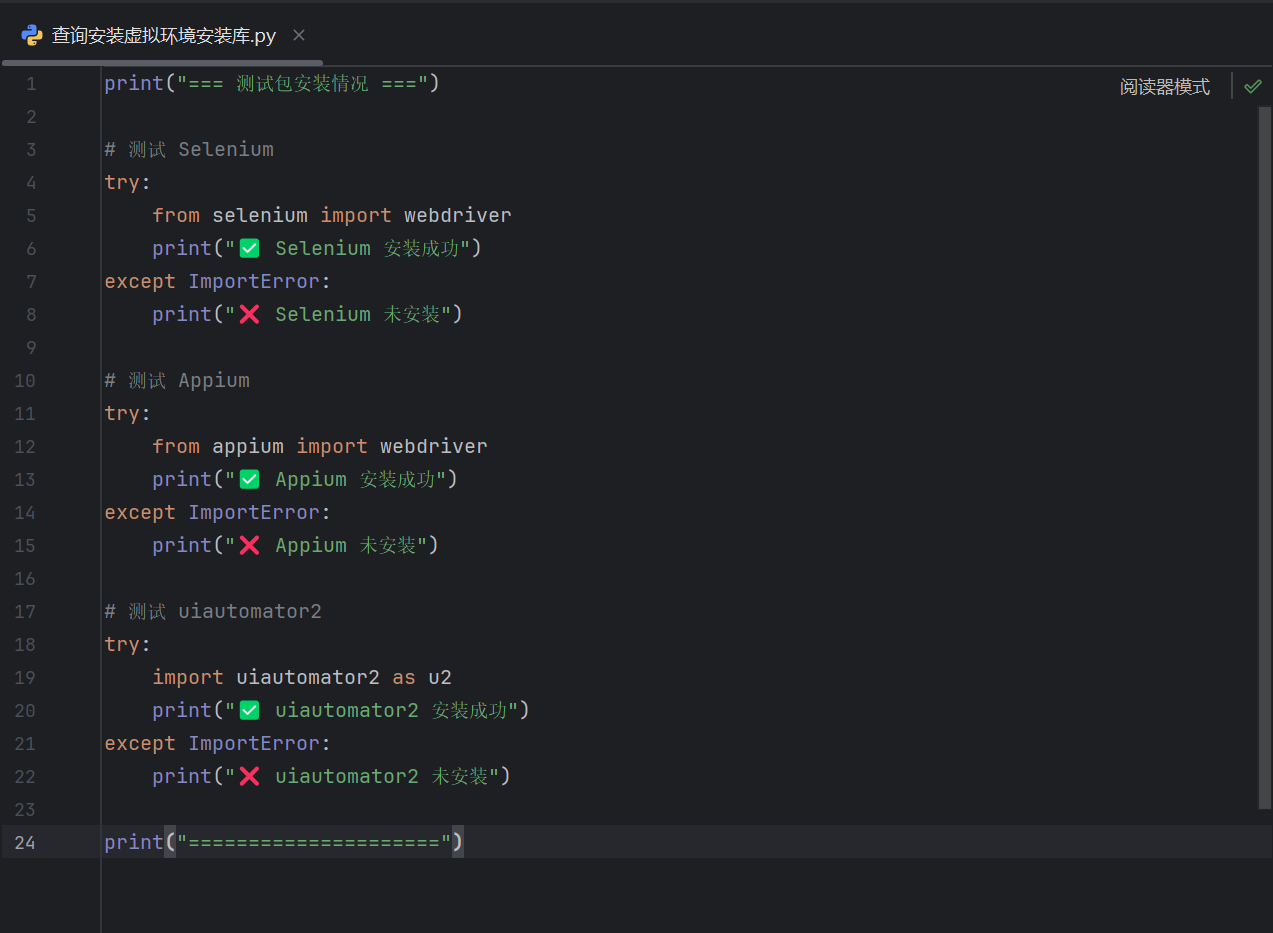Click the 'Appium 安装成功' print string
1273x933 pixels.
tap(337, 480)
